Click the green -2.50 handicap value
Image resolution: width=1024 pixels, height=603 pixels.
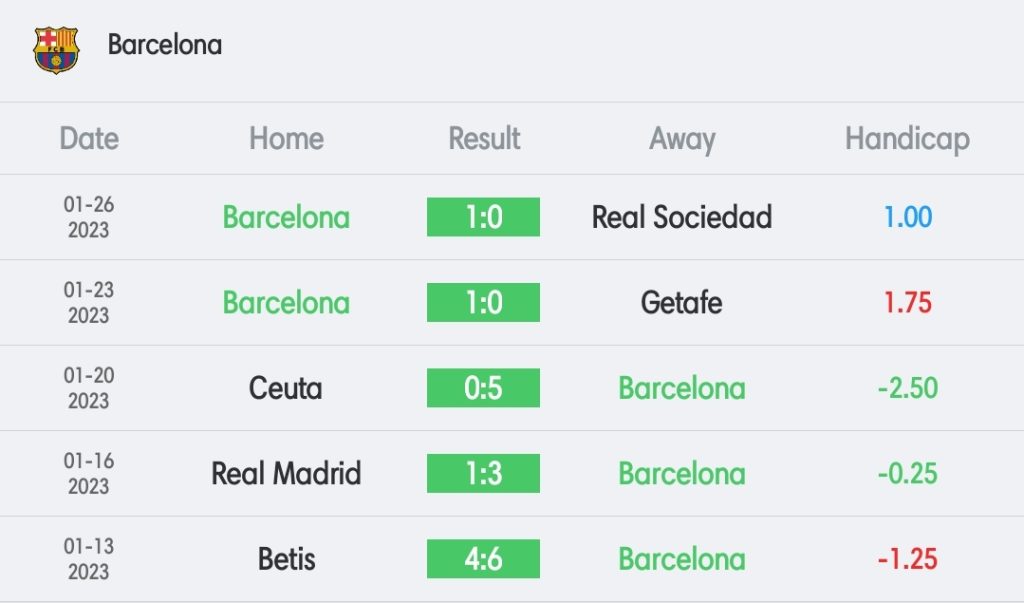click(x=908, y=389)
